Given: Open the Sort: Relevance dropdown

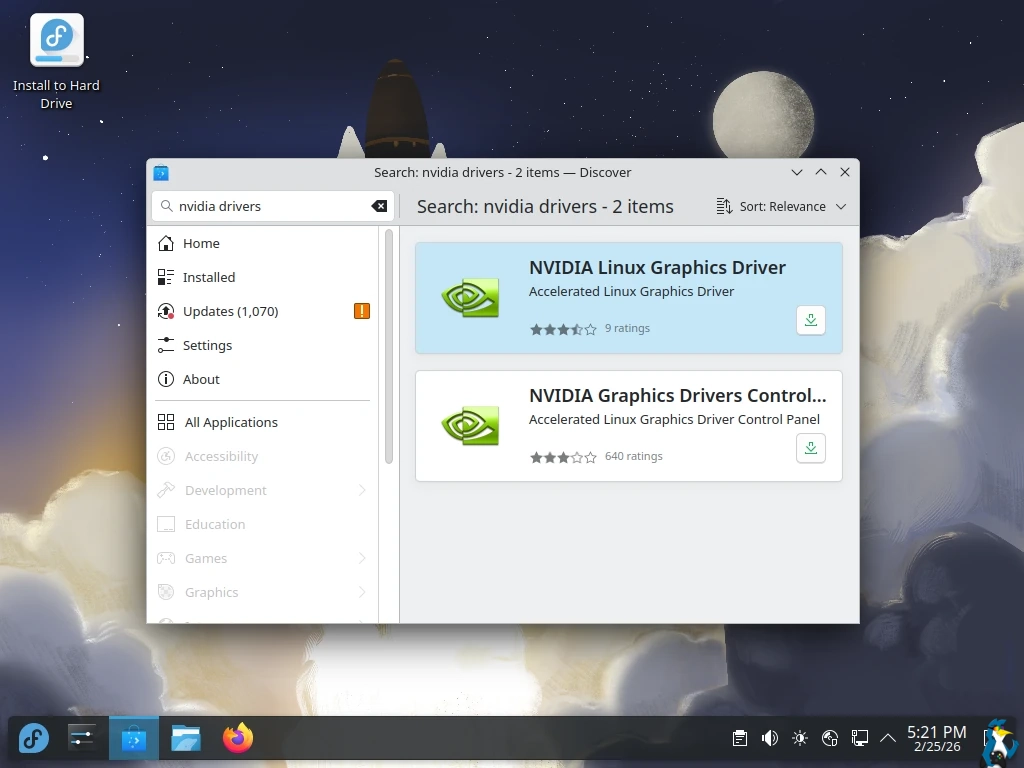Looking at the screenshot, I should 781,206.
